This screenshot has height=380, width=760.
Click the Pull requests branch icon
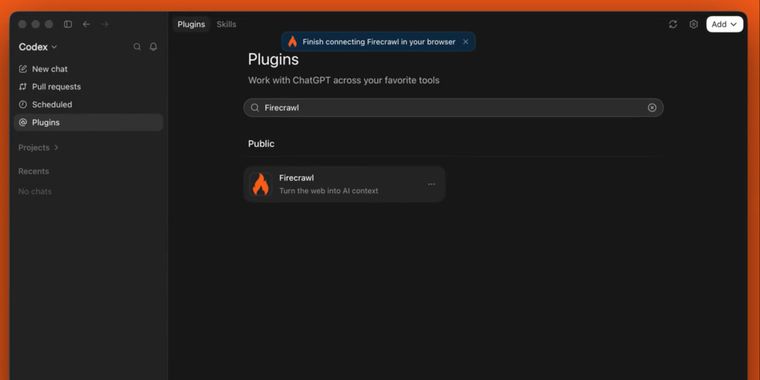23,87
